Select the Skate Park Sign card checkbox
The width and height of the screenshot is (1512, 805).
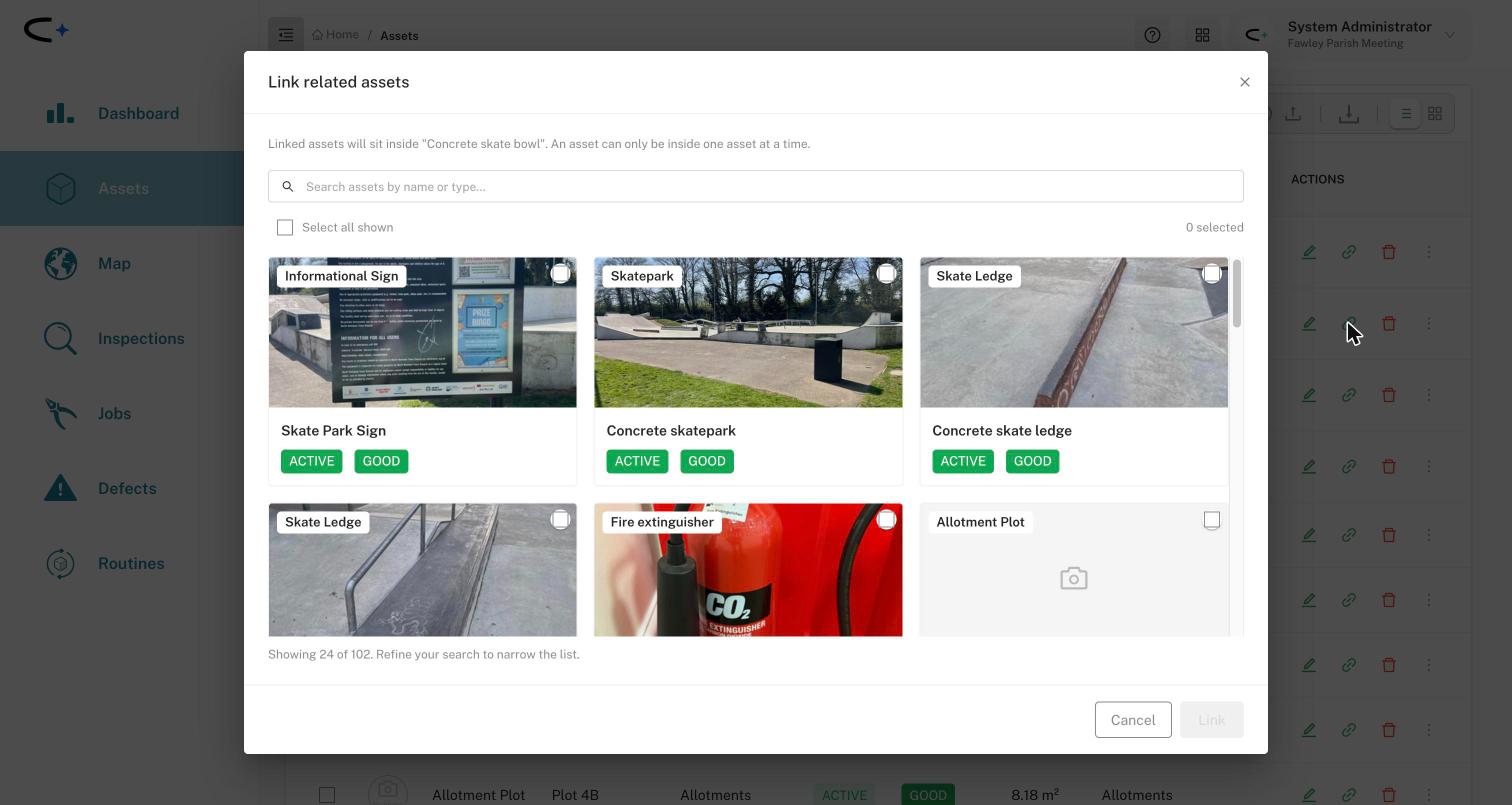[560, 273]
